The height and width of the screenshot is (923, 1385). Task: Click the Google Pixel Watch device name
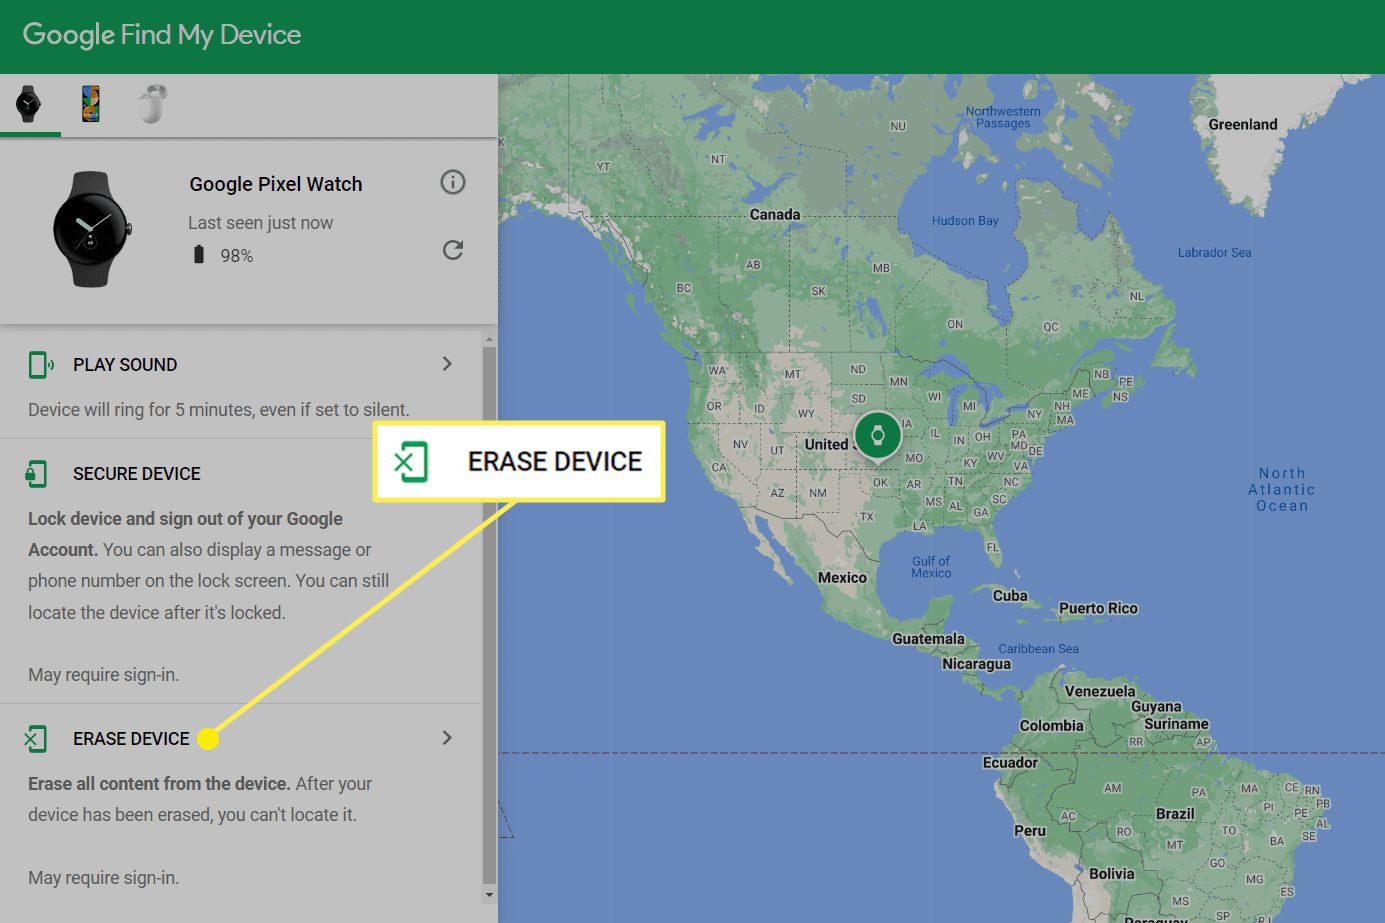(x=276, y=184)
